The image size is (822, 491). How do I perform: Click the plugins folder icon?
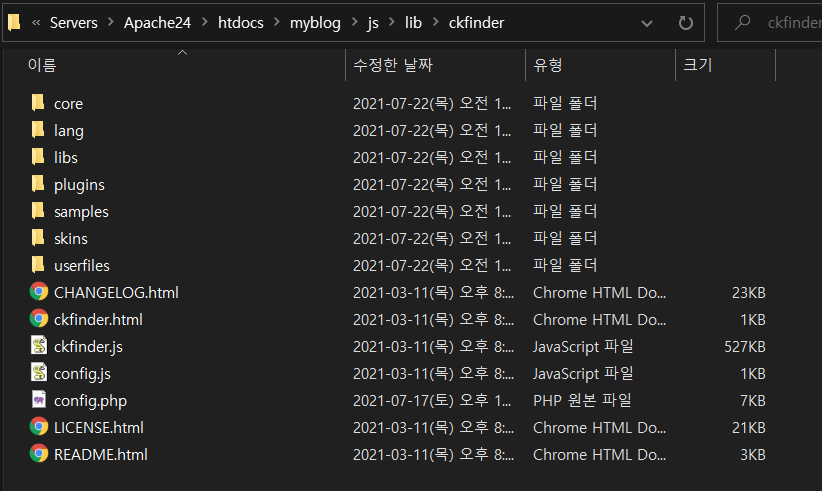[x=39, y=184]
